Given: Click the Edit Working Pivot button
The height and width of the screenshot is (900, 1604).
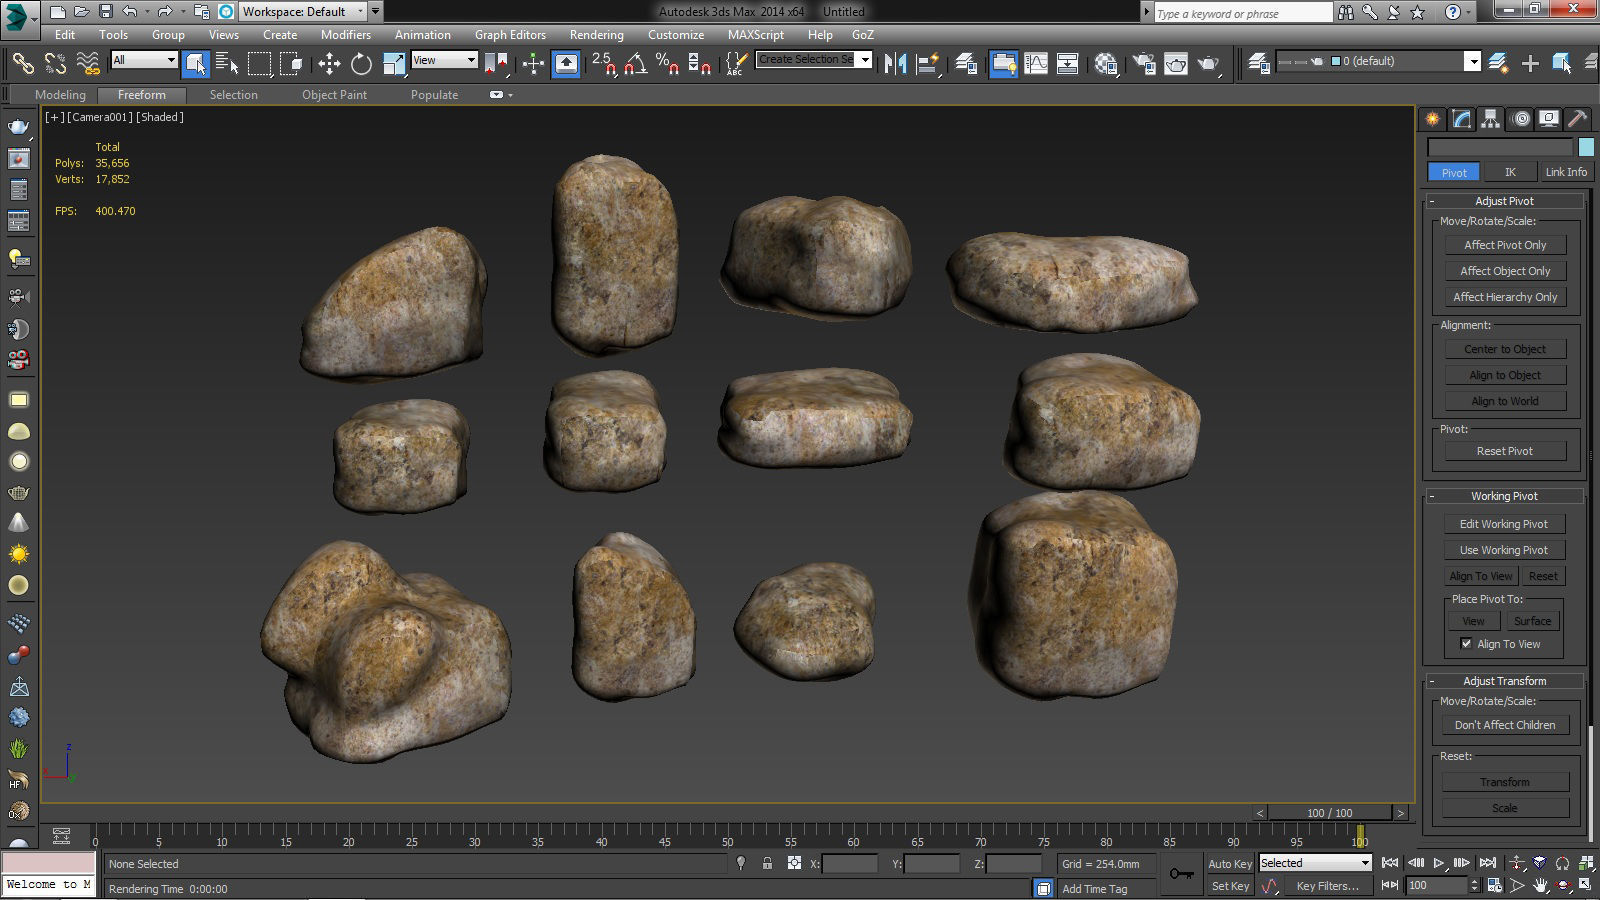Looking at the screenshot, I should (1504, 524).
